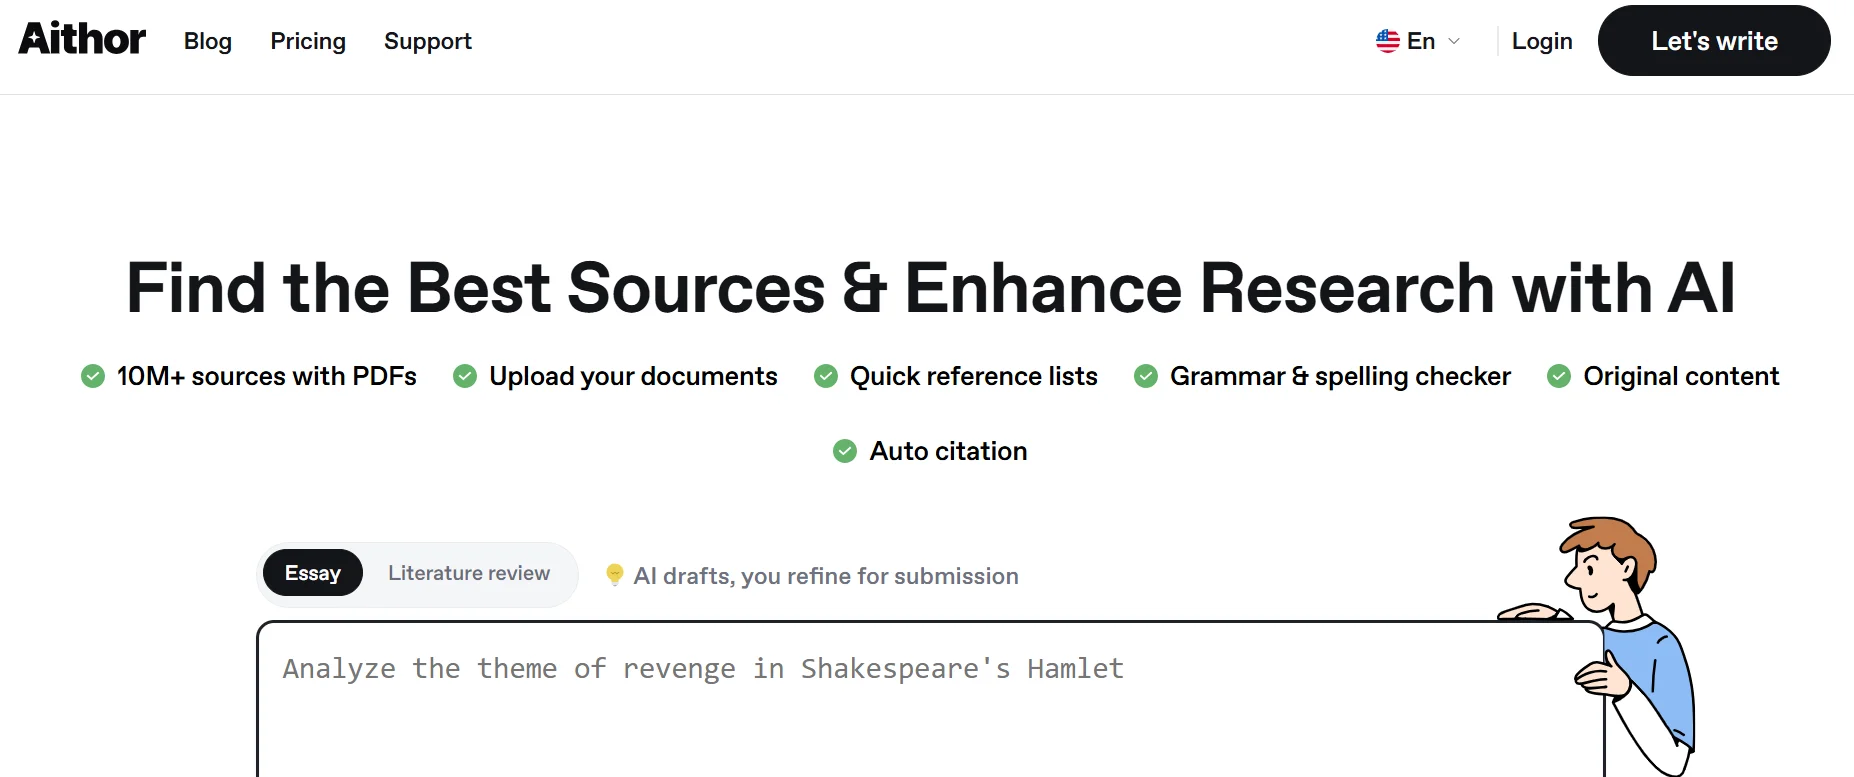The width and height of the screenshot is (1854, 777).
Task: Click the checkmark next to Upload your documents
Action: (x=465, y=376)
